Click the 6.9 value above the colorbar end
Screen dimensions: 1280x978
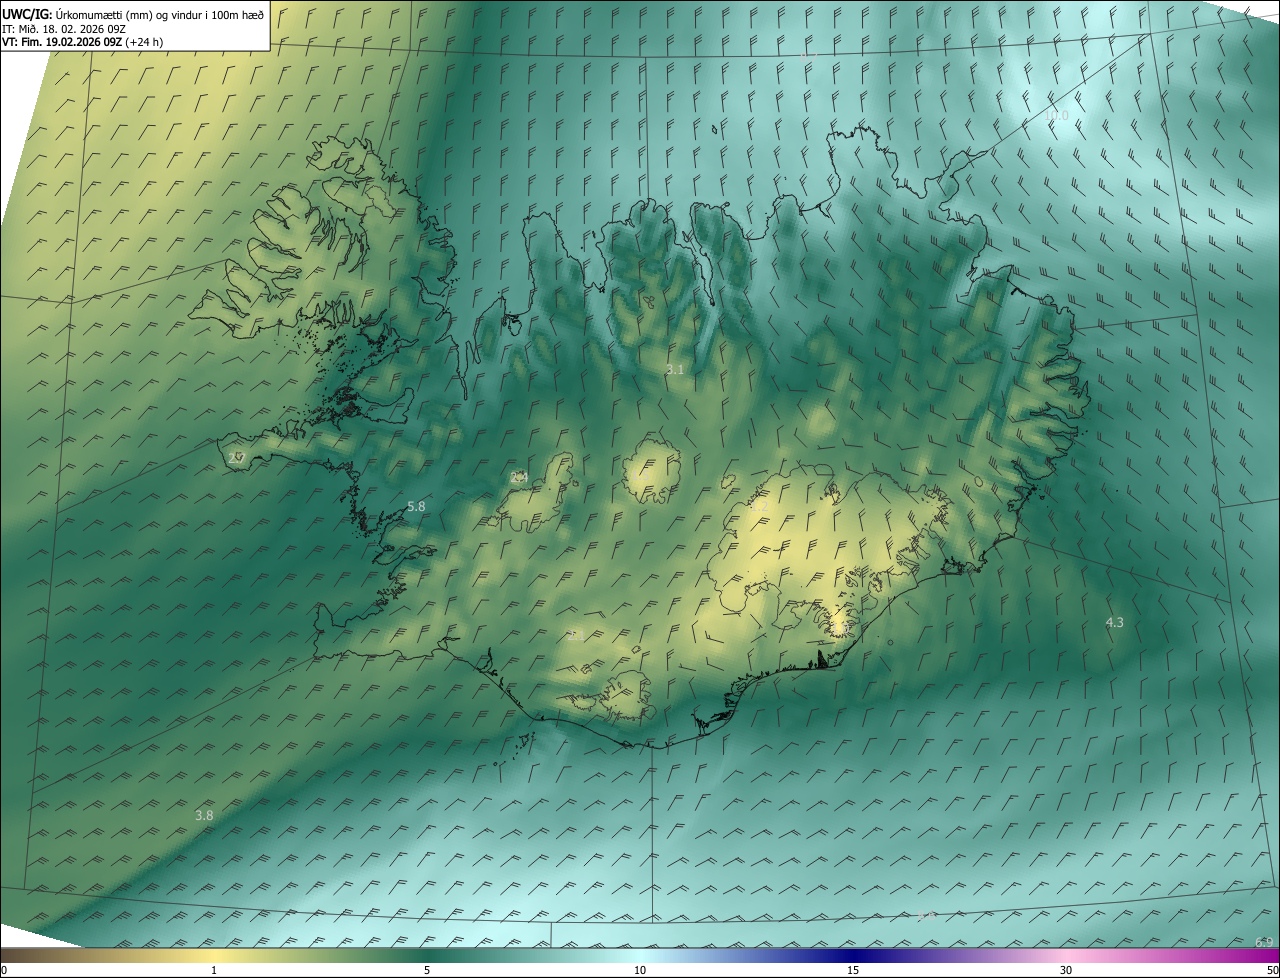[x=1264, y=943]
